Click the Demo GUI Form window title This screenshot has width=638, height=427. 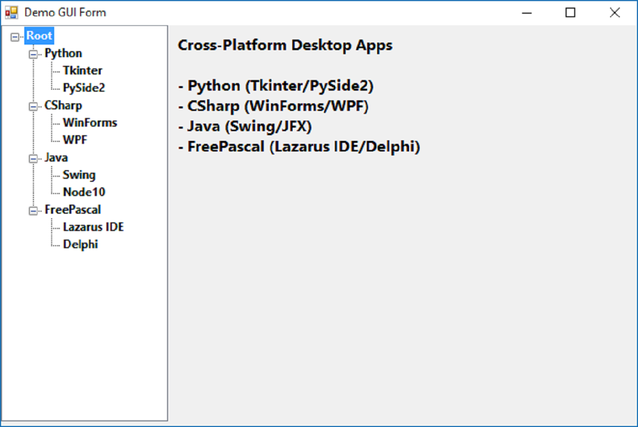coord(65,13)
